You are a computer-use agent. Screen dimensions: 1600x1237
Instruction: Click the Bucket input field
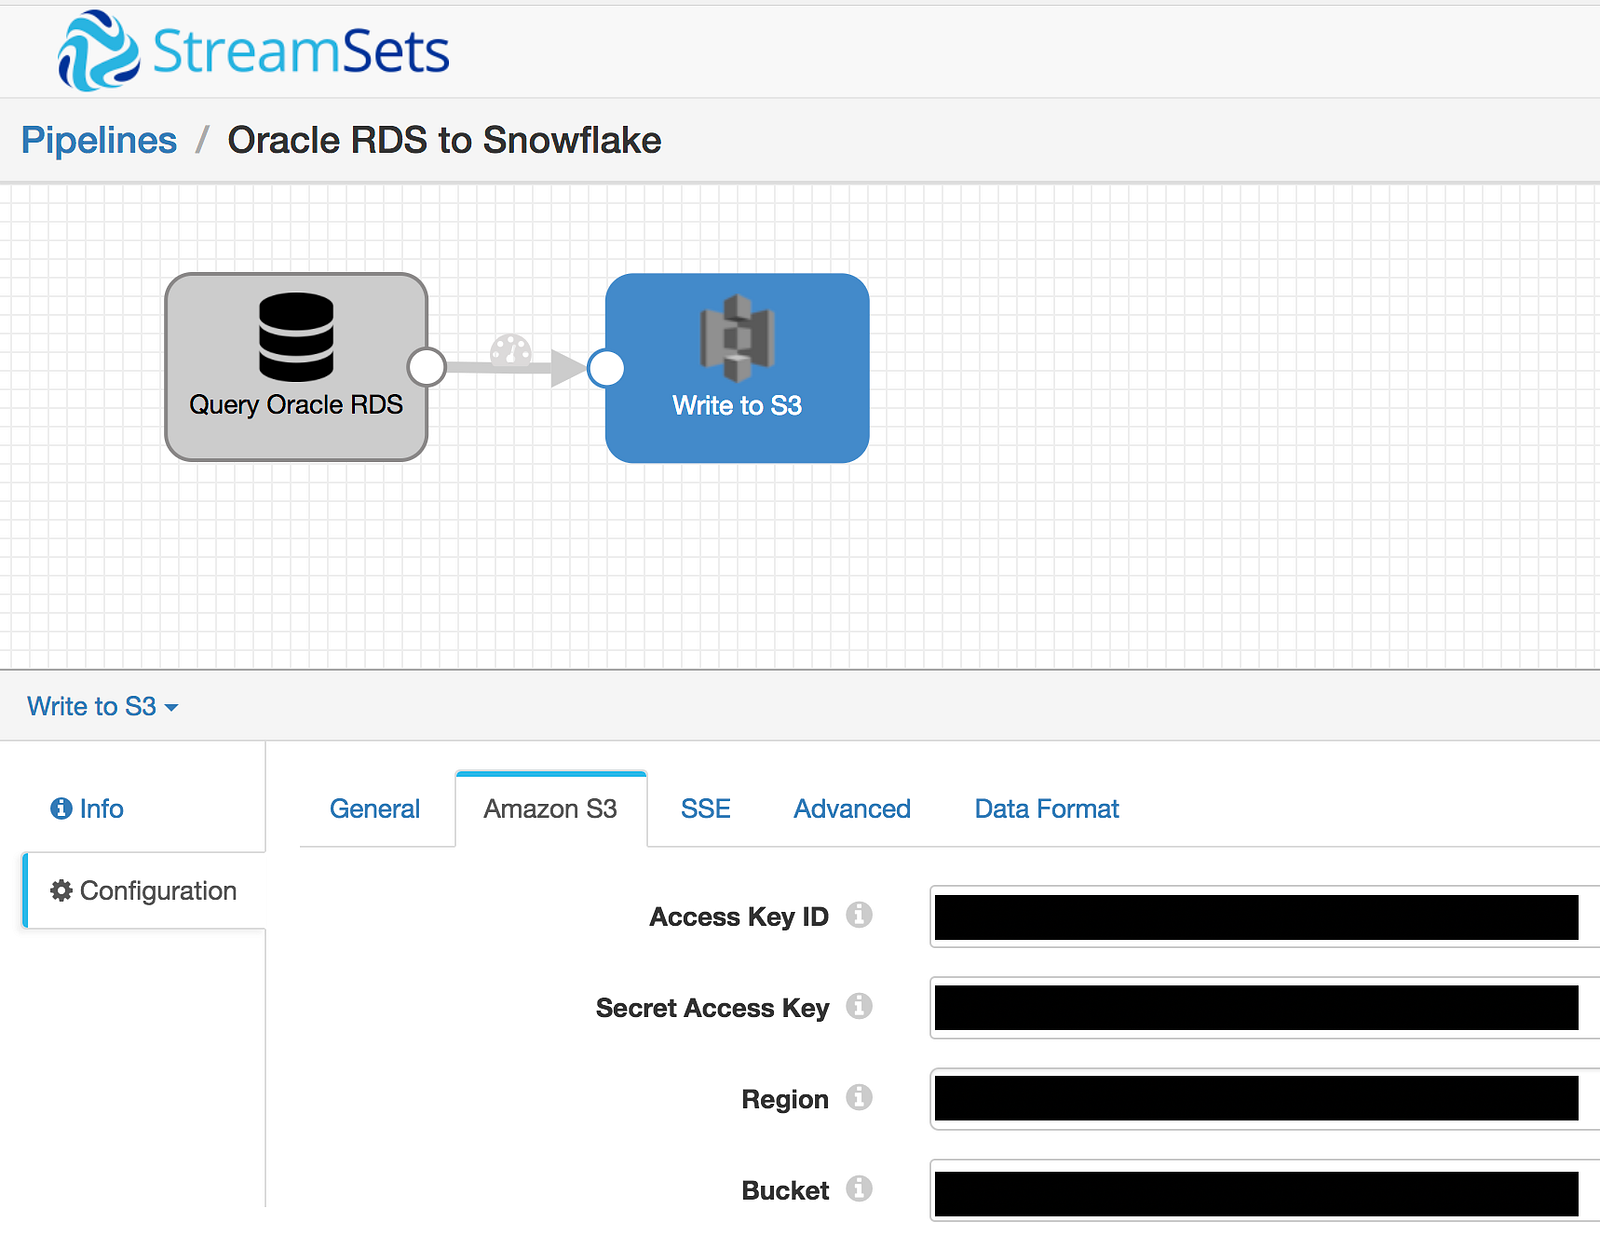[x=1265, y=1190]
